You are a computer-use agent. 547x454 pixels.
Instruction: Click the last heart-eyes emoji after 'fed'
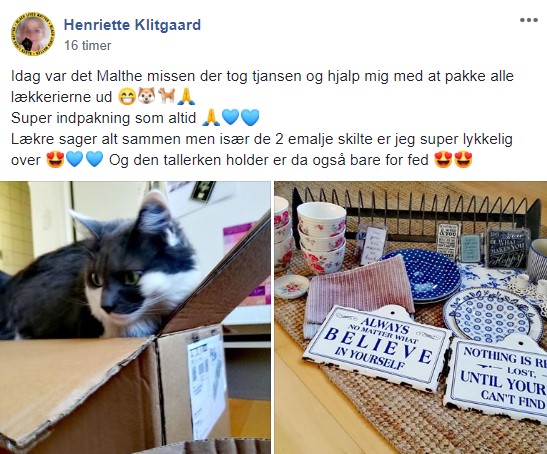tap(463, 160)
